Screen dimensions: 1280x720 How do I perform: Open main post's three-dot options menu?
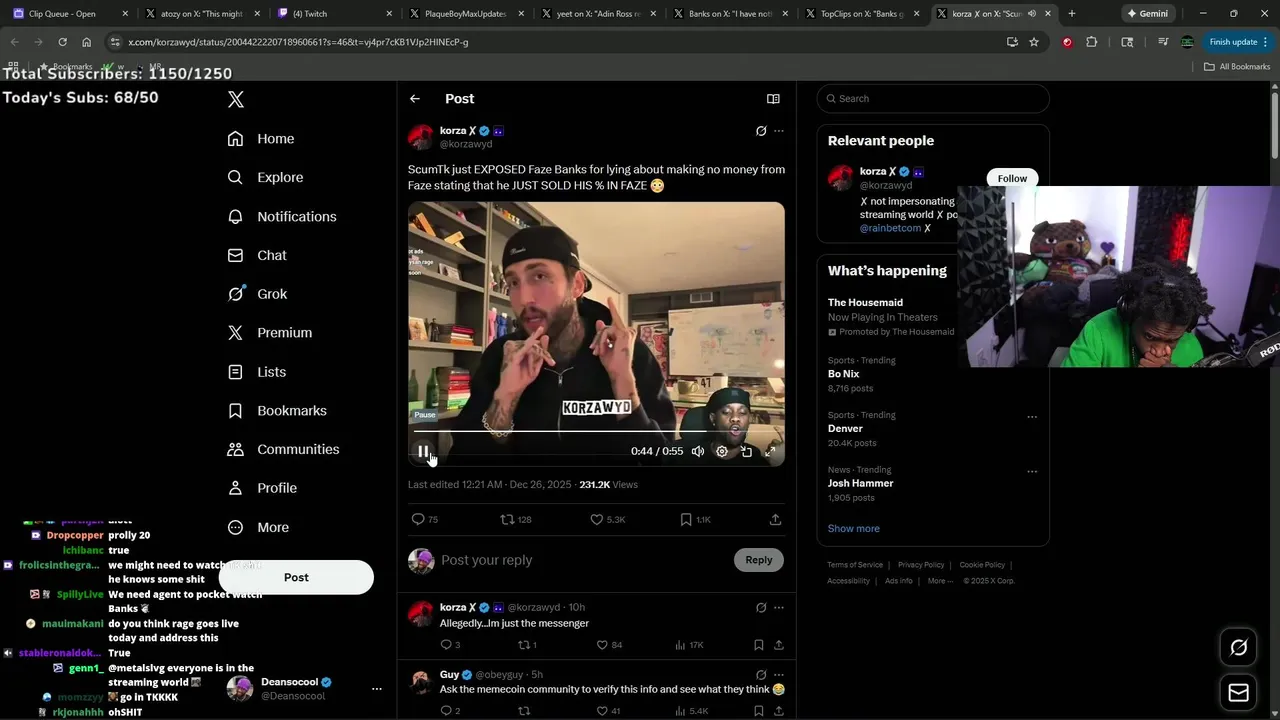tap(779, 131)
